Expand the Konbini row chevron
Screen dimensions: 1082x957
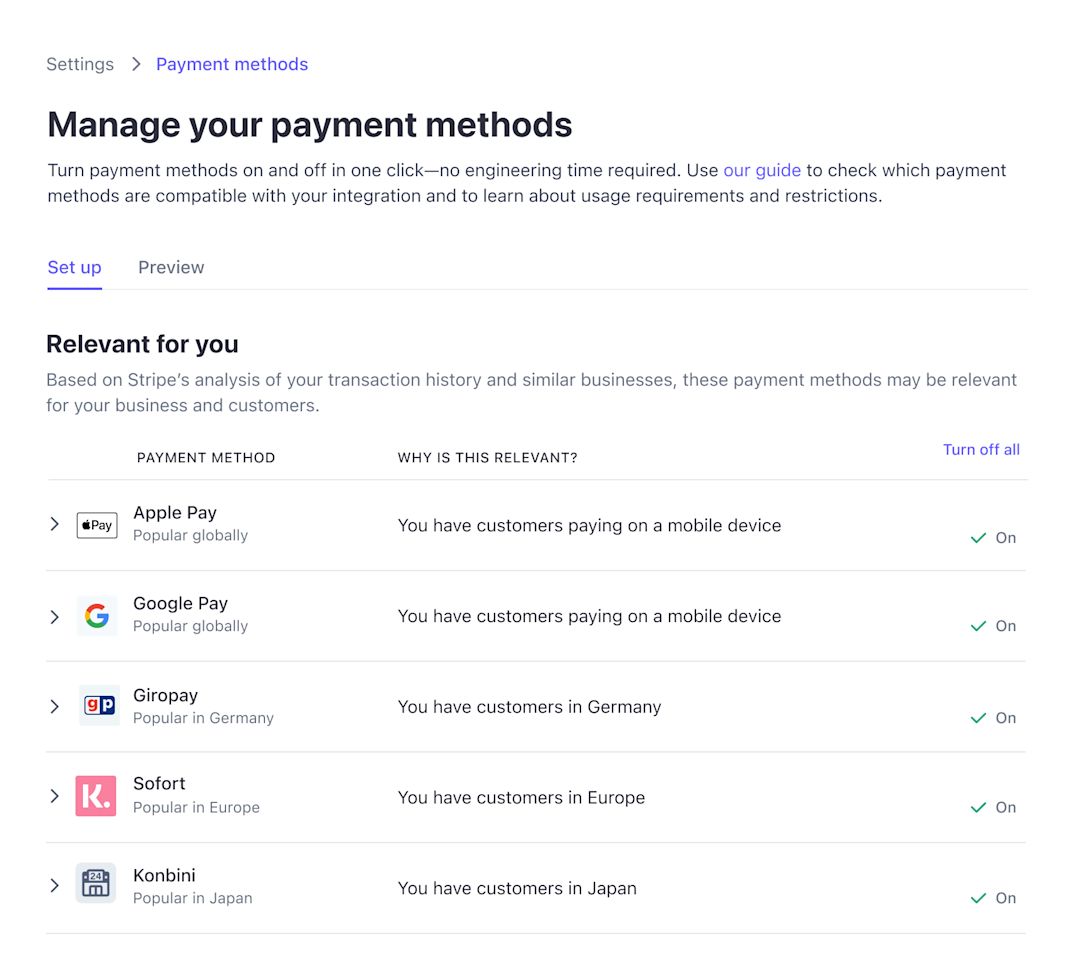click(x=55, y=885)
